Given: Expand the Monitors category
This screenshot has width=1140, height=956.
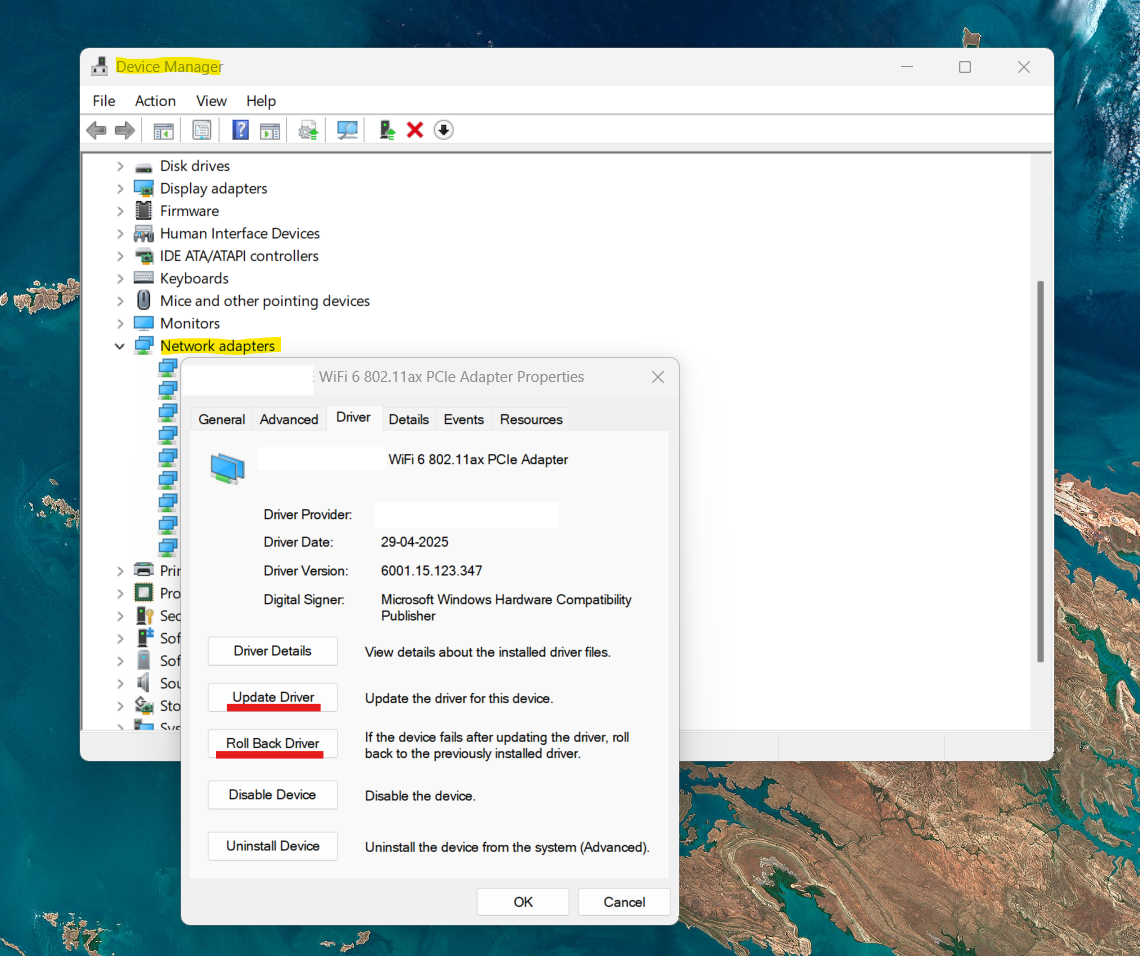Looking at the screenshot, I should [120, 323].
